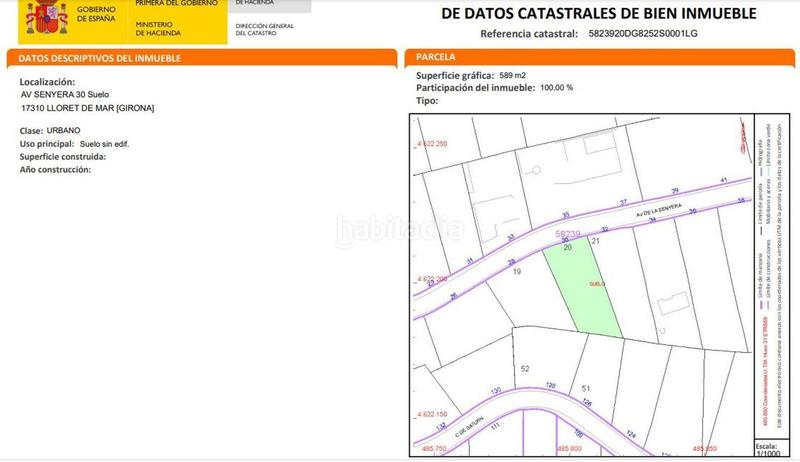
Task: Select parcel number 52 on the map
Action: pos(524,369)
